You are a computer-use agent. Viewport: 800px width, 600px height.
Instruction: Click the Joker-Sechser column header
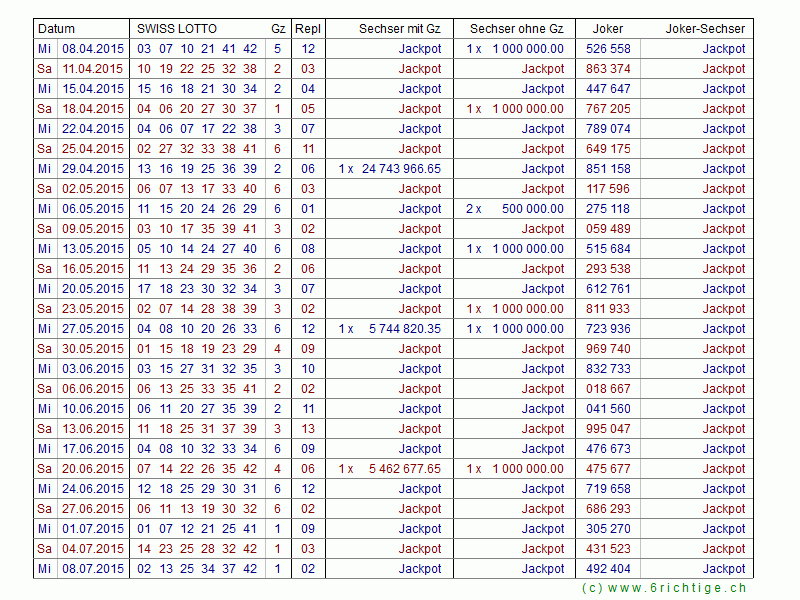(705, 29)
